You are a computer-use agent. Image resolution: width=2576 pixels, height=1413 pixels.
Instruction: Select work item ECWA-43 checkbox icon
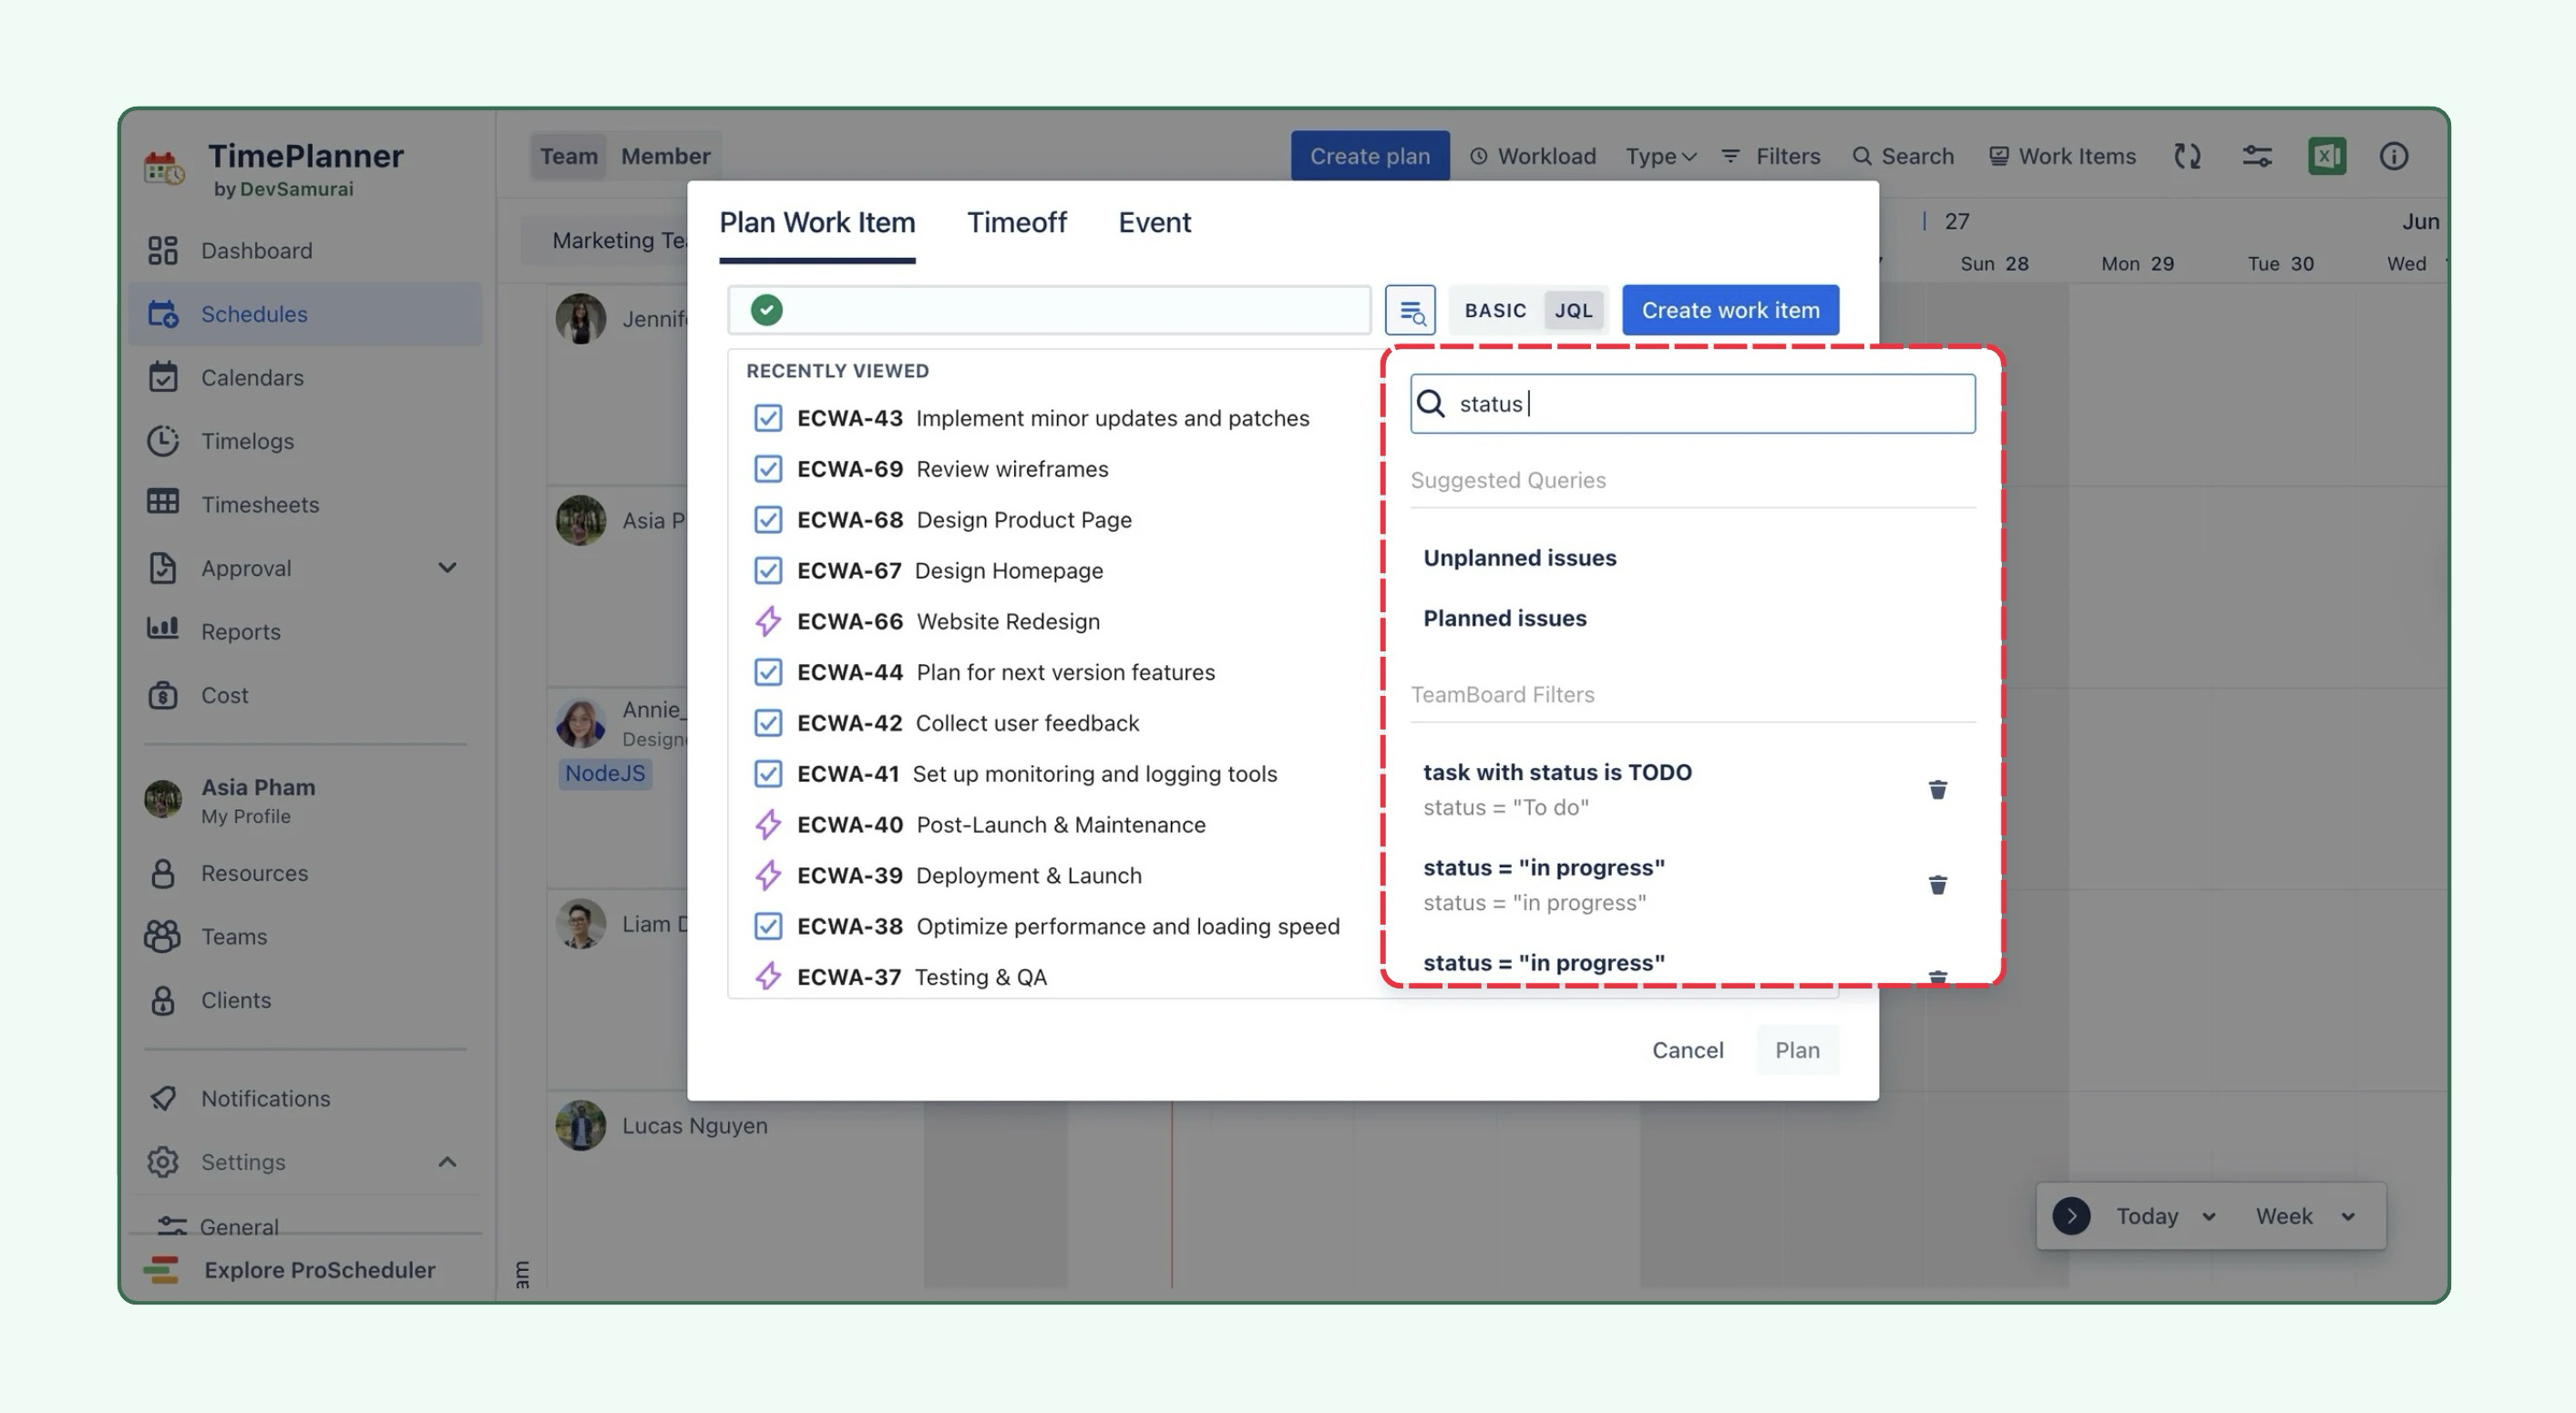click(x=767, y=418)
